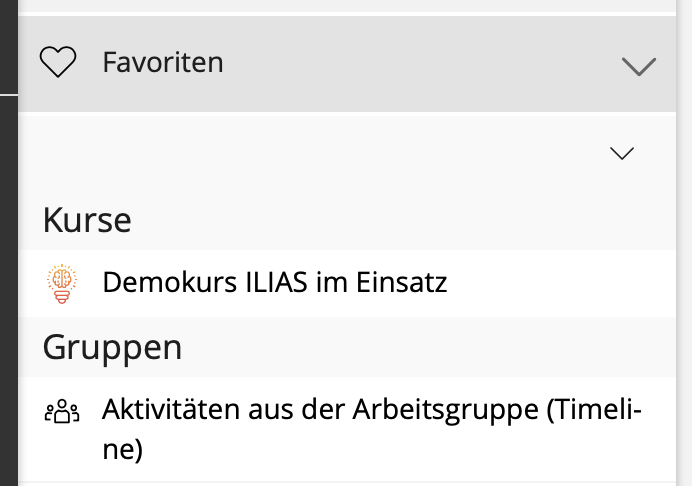
Task: Click the grey band right of Kurse heading
Action: [400, 220]
